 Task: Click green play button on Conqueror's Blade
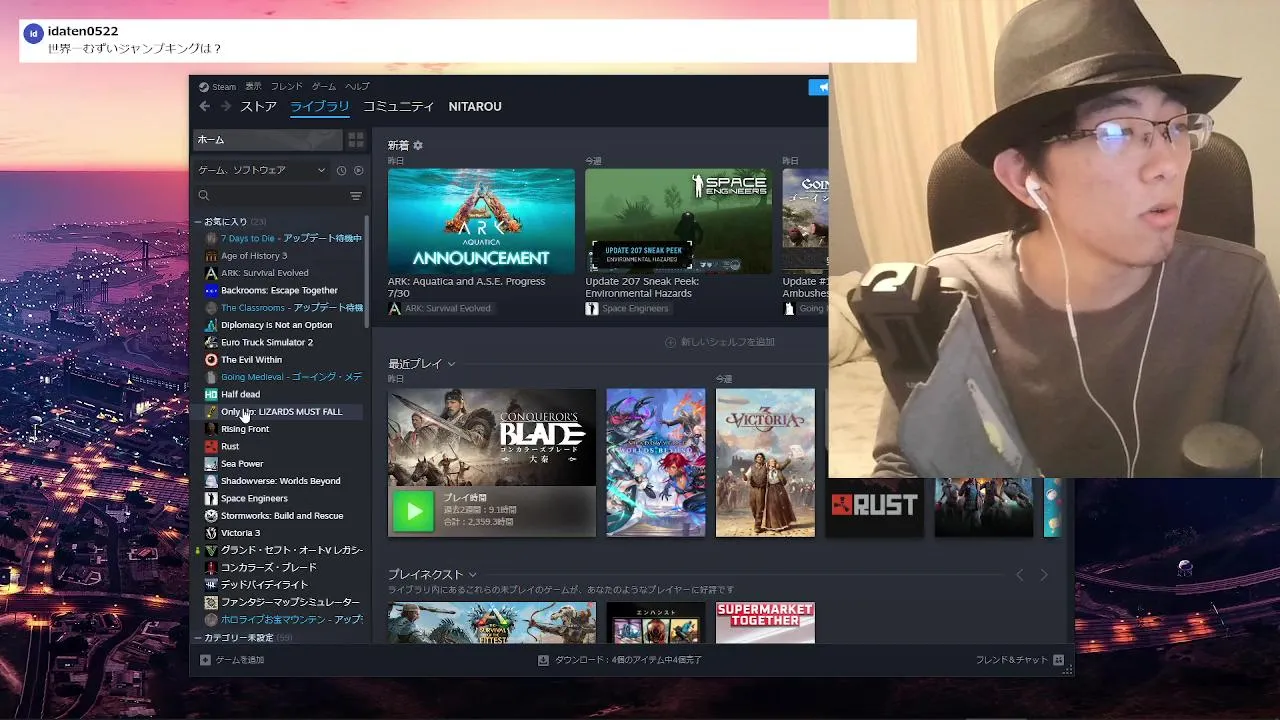tap(413, 512)
